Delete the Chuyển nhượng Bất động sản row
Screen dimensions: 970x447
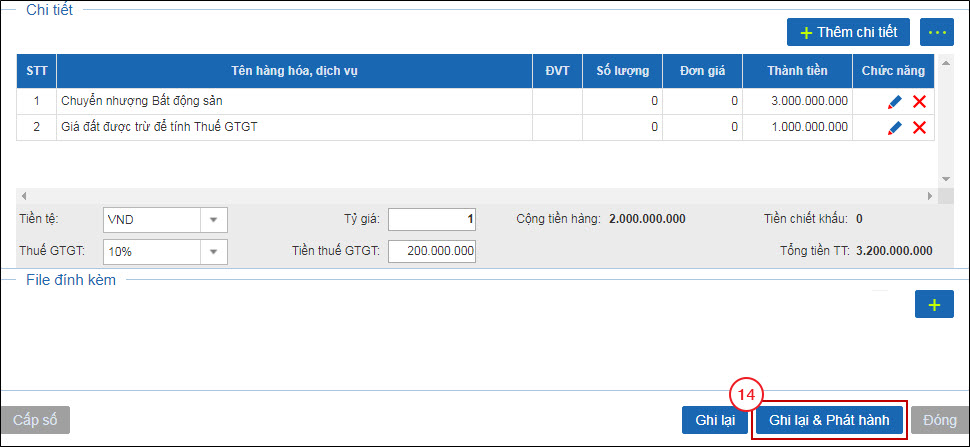point(919,102)
